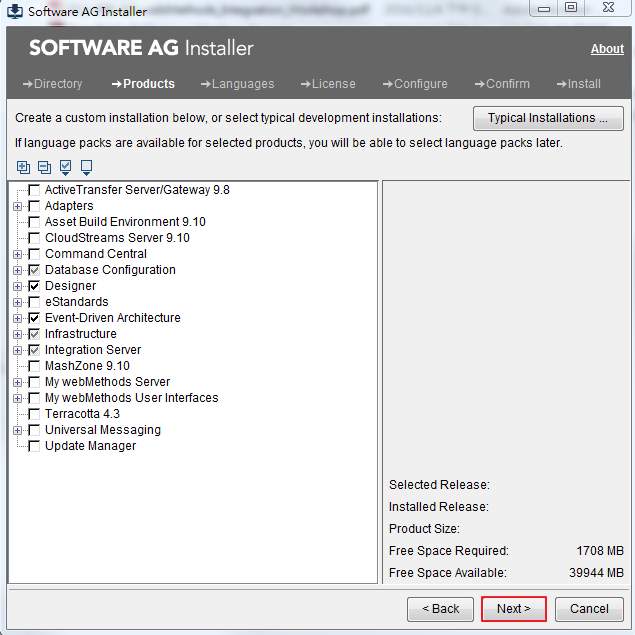Click the Collapse All tree icon
This screenshot has width=635, height=635.
(44, 167)
